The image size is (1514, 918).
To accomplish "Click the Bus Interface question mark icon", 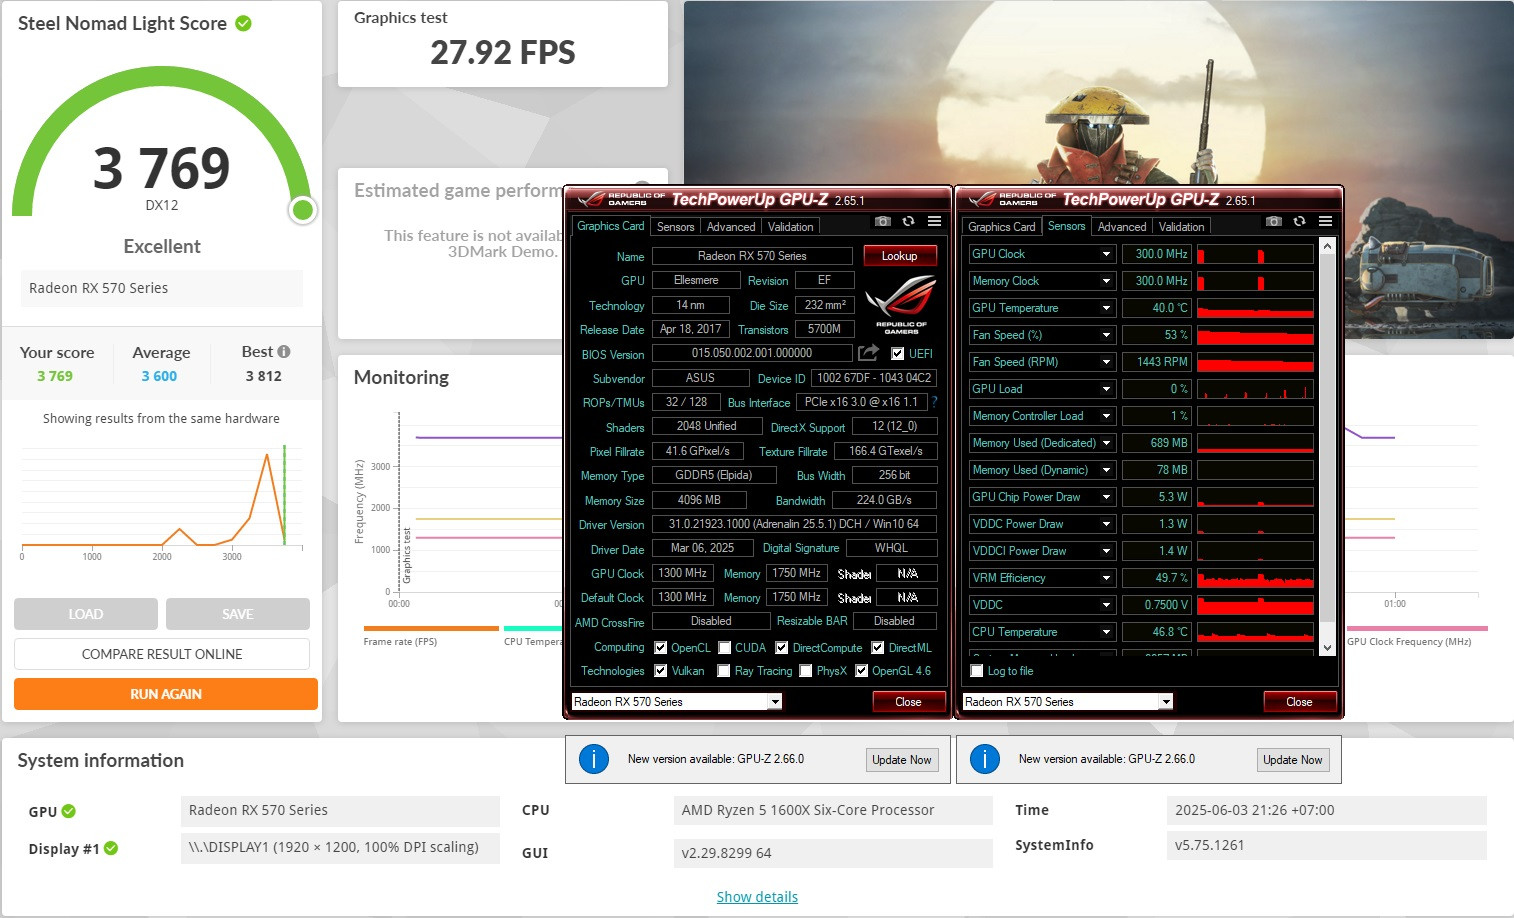I will 935,402.
